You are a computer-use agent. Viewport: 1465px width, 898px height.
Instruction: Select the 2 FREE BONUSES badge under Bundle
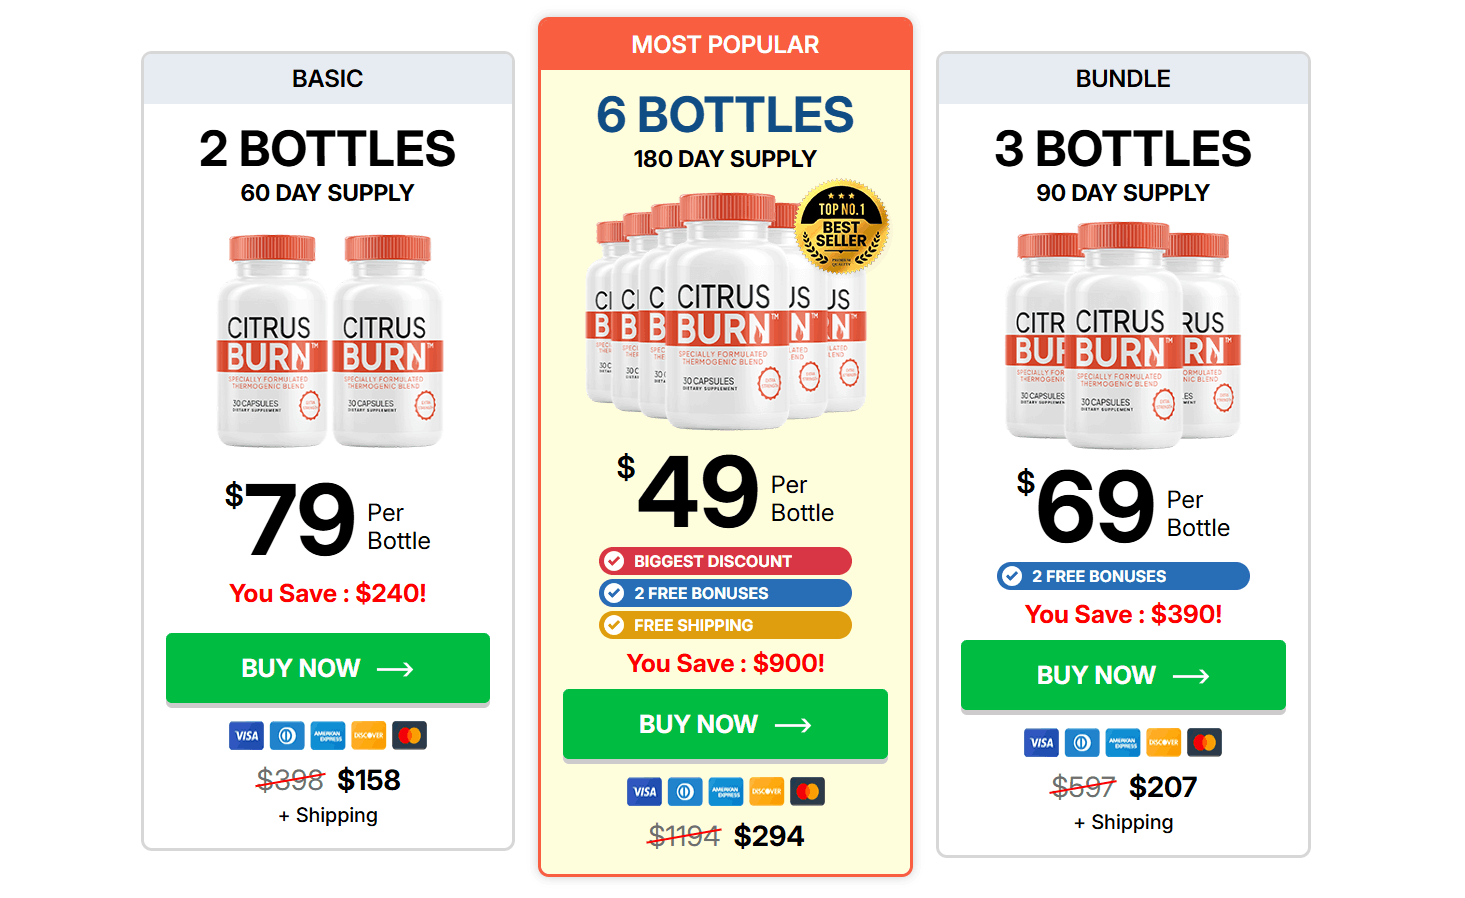[1122, 576]
